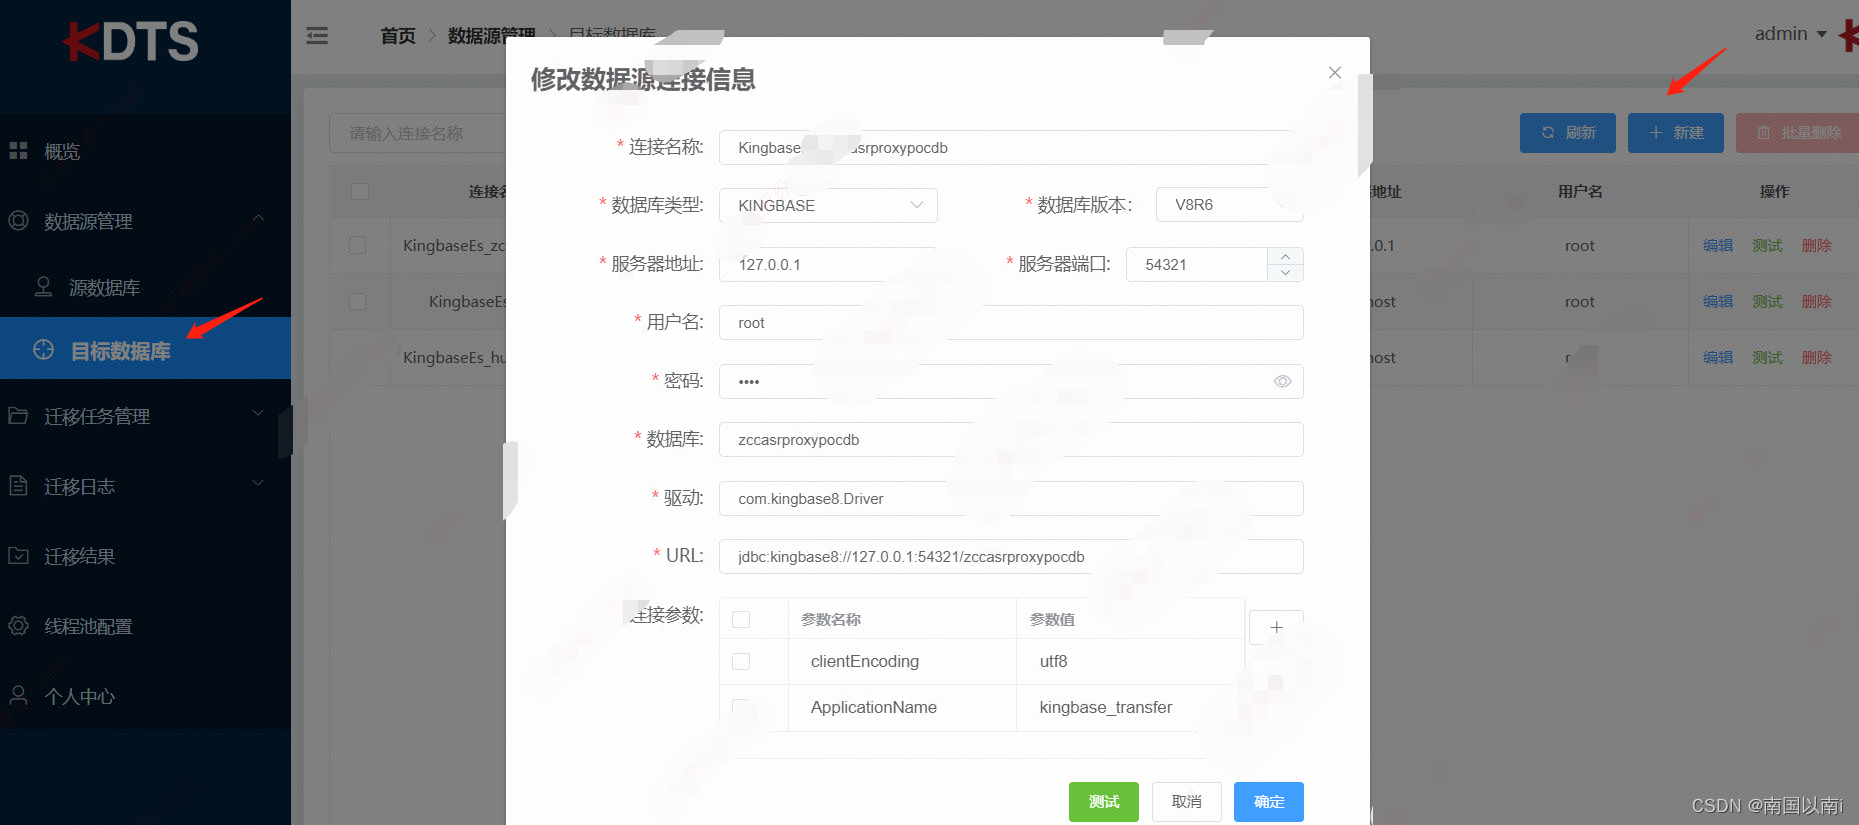The image size is (1859, 825).
Task: Click the URL field with jdbc:kingbase8
Action: [x=1011, y=556]
